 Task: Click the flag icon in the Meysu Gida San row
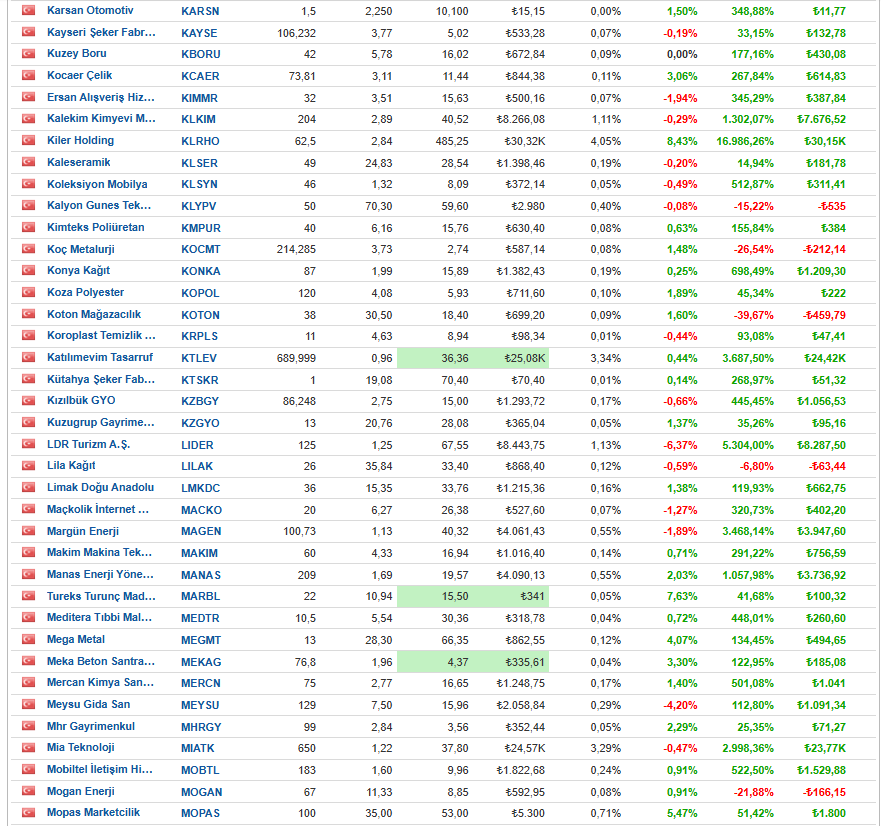click(x=28, y=704)
